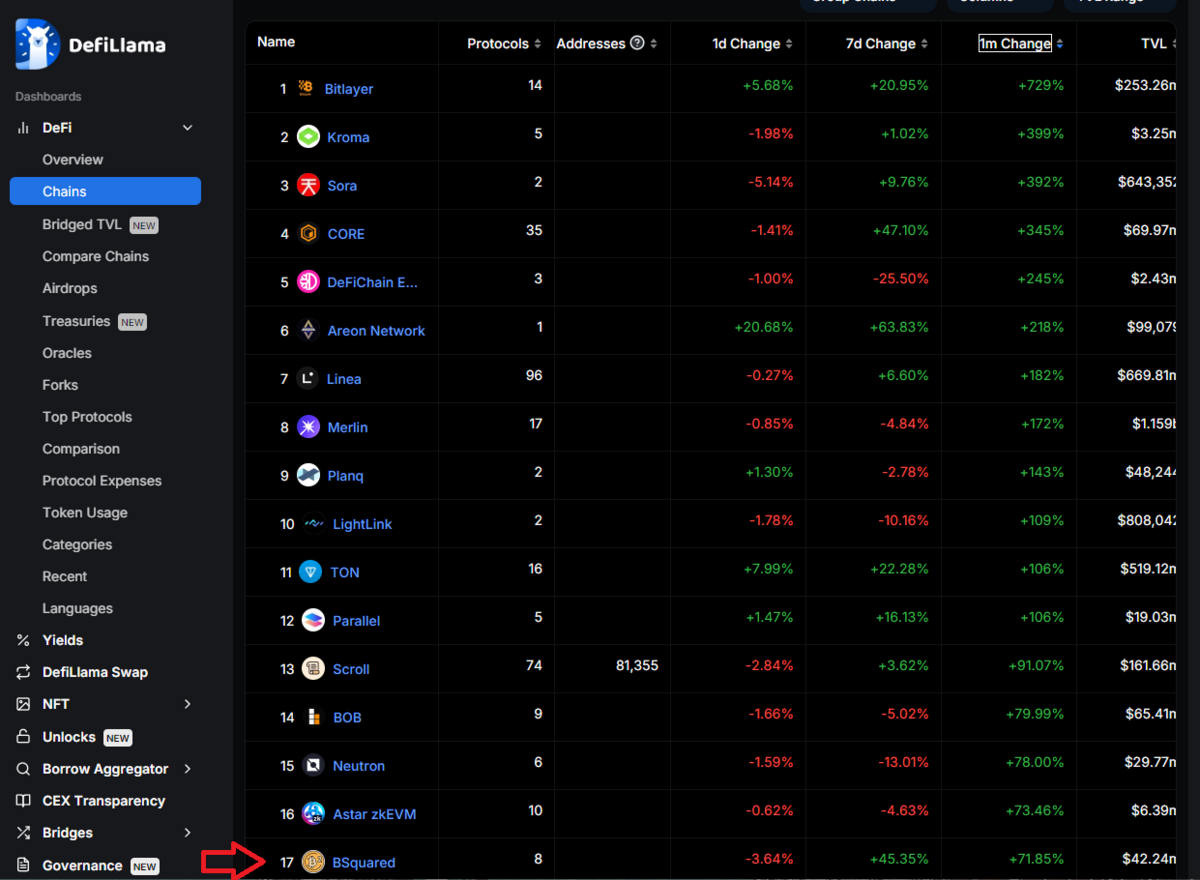Click the CORE chain icon
This screenshot has height=880, width=1200.
(308, 233)
